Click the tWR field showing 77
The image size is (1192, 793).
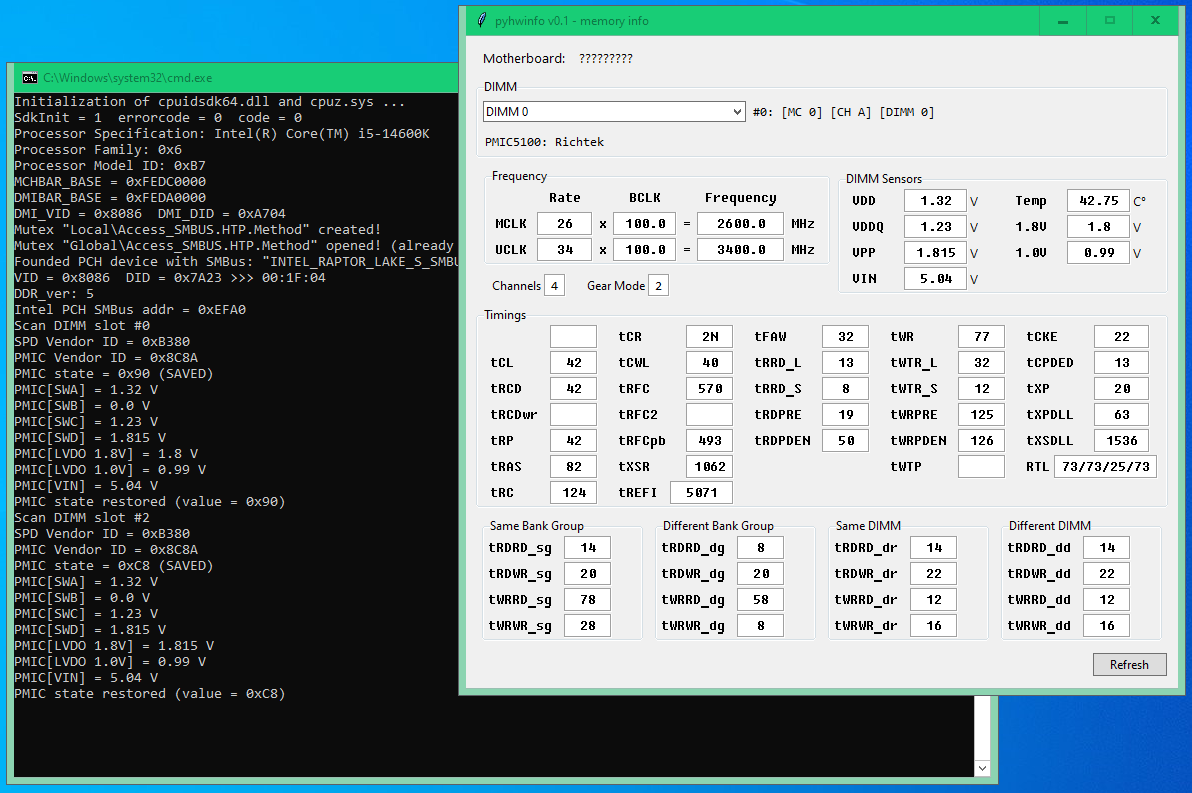point(981,337)
